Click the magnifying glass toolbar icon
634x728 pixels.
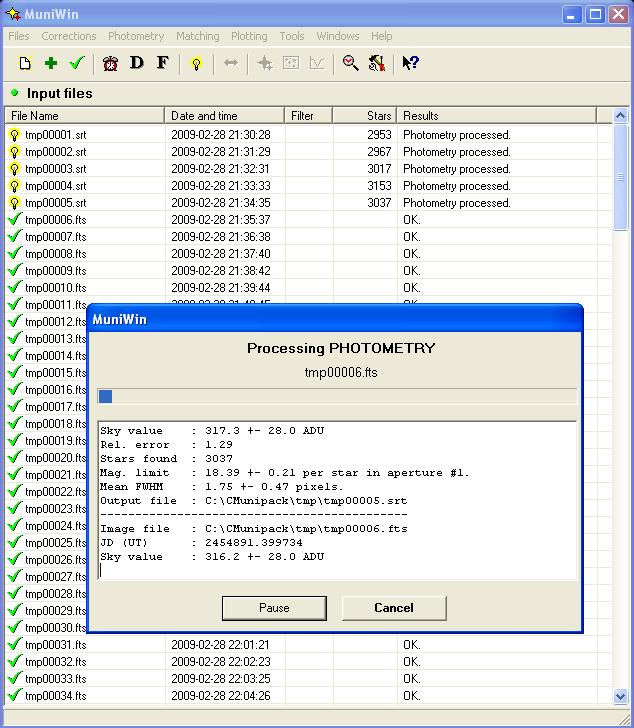click(350, 63)
